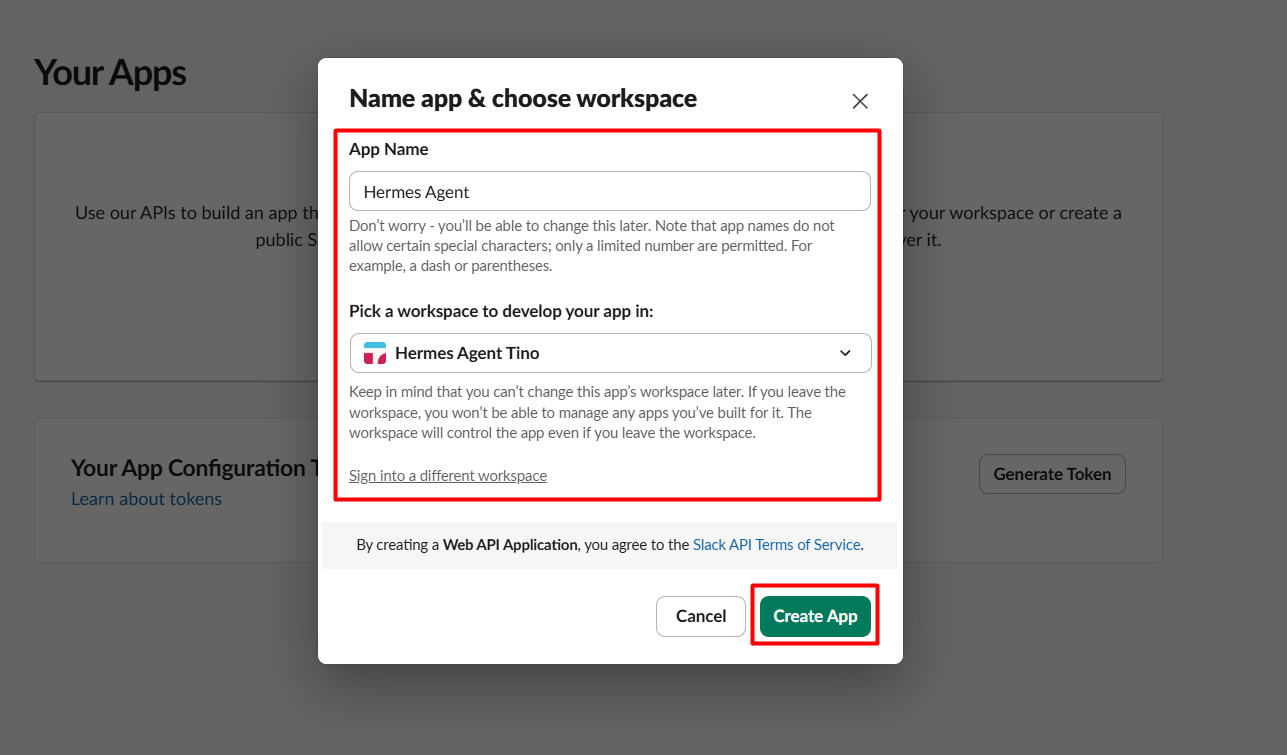The width and height of the screenshot is (1287, 755).
Task: Click the Hermes Agent Tino workspace icon
Action: (375, 353)
